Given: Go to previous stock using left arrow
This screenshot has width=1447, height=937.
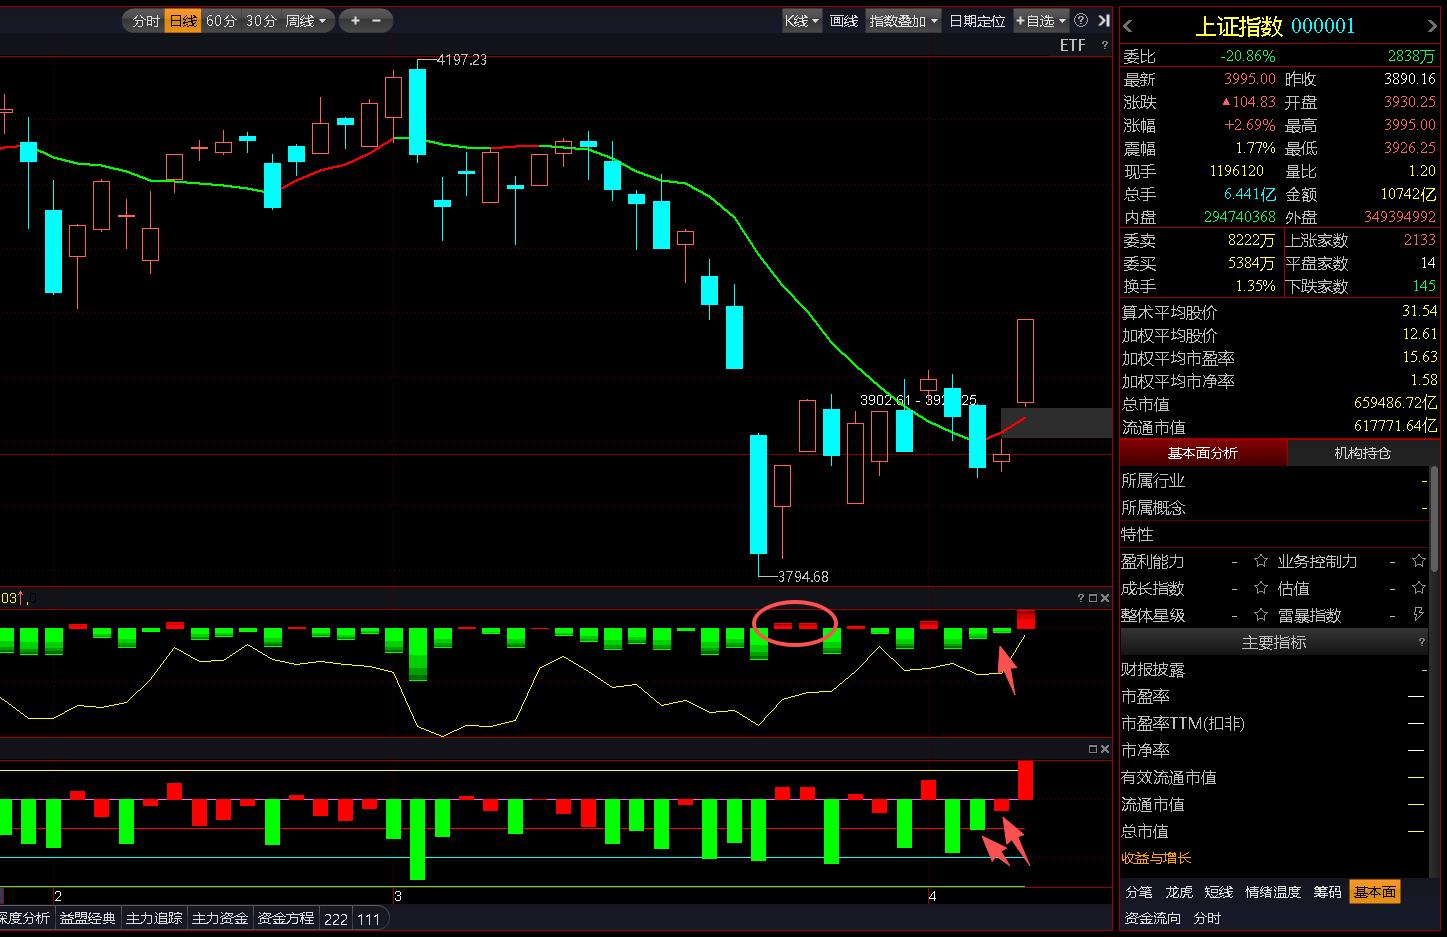Looking at the screenshot, I should click(1129, 27).
